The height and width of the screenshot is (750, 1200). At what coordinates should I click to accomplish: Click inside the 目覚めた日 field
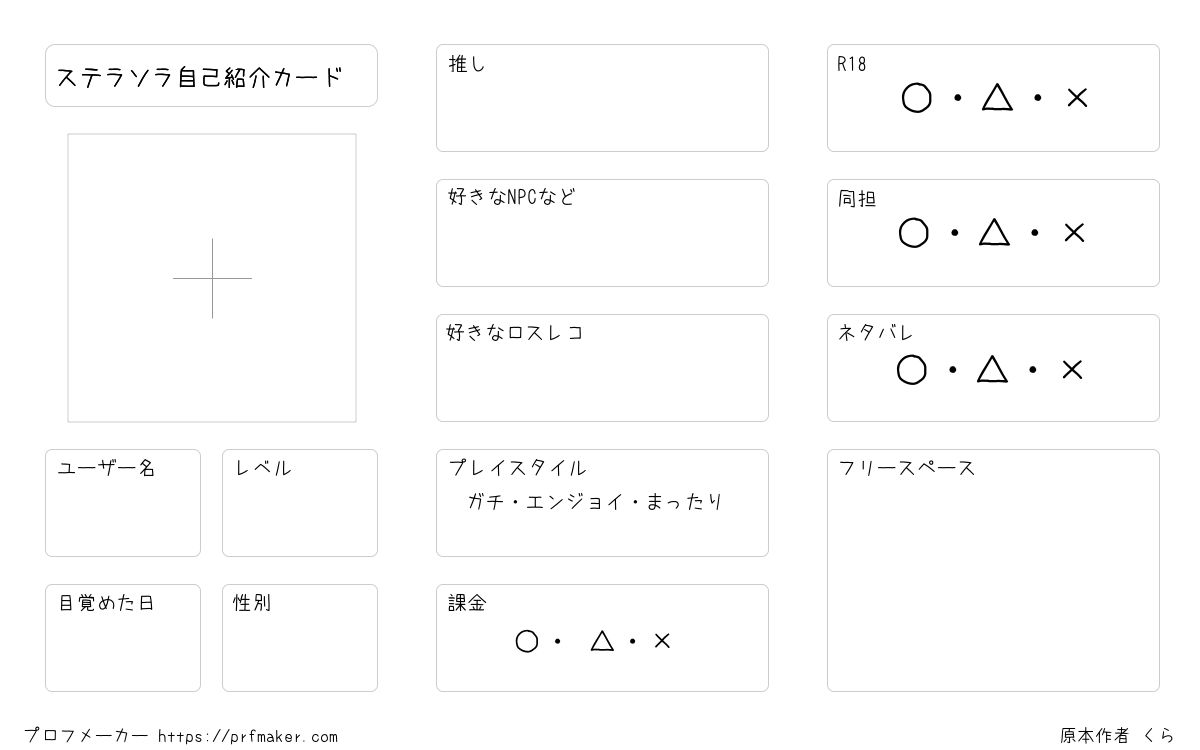pos(123,638)
